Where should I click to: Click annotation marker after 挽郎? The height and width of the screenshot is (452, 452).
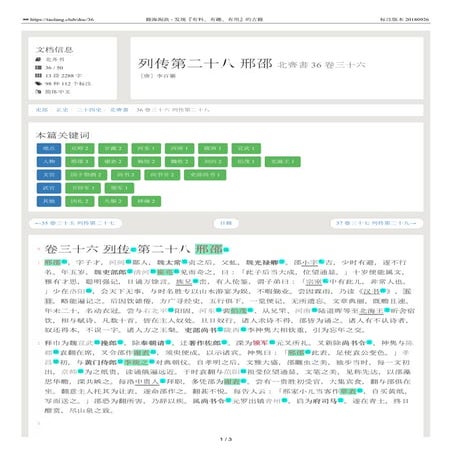[x=120, y=342]
